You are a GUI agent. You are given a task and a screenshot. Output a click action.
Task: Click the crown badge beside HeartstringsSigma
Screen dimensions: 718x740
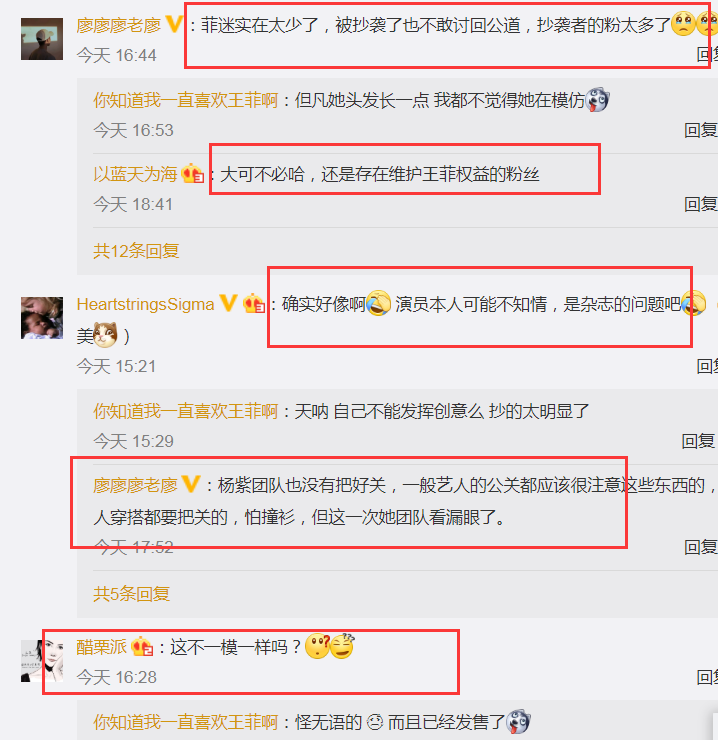[x=254, y=303]
